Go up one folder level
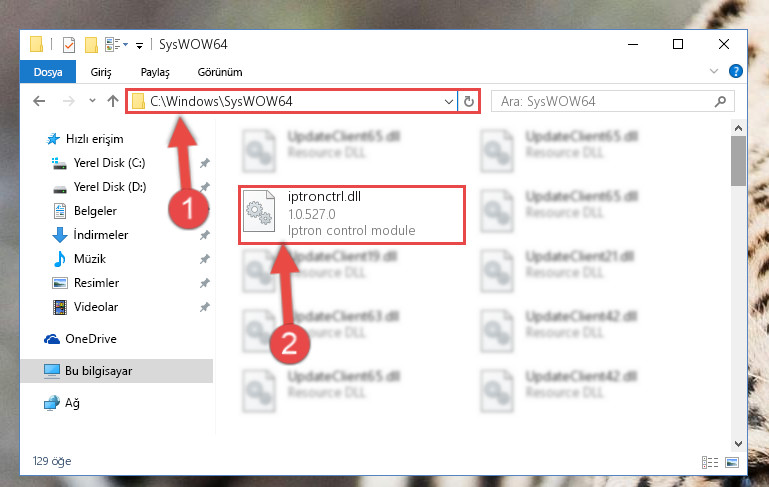Image resolution: width=769 pixels, height=487 pixels. pyautogui.click(x=113, y=101)
